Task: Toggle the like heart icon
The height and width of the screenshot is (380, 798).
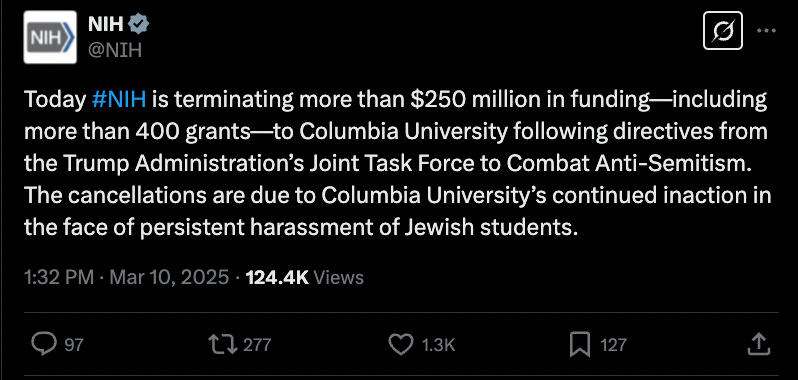Action: 401,344
